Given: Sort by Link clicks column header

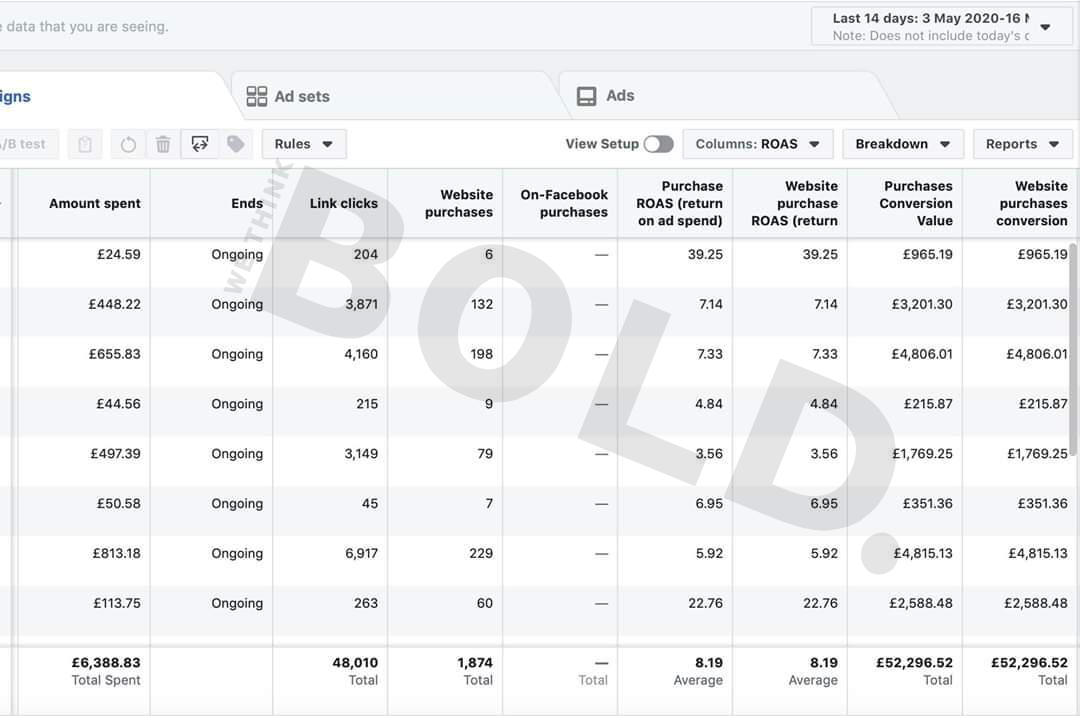Looking at the screenshot, I should (x=343, y=203).
